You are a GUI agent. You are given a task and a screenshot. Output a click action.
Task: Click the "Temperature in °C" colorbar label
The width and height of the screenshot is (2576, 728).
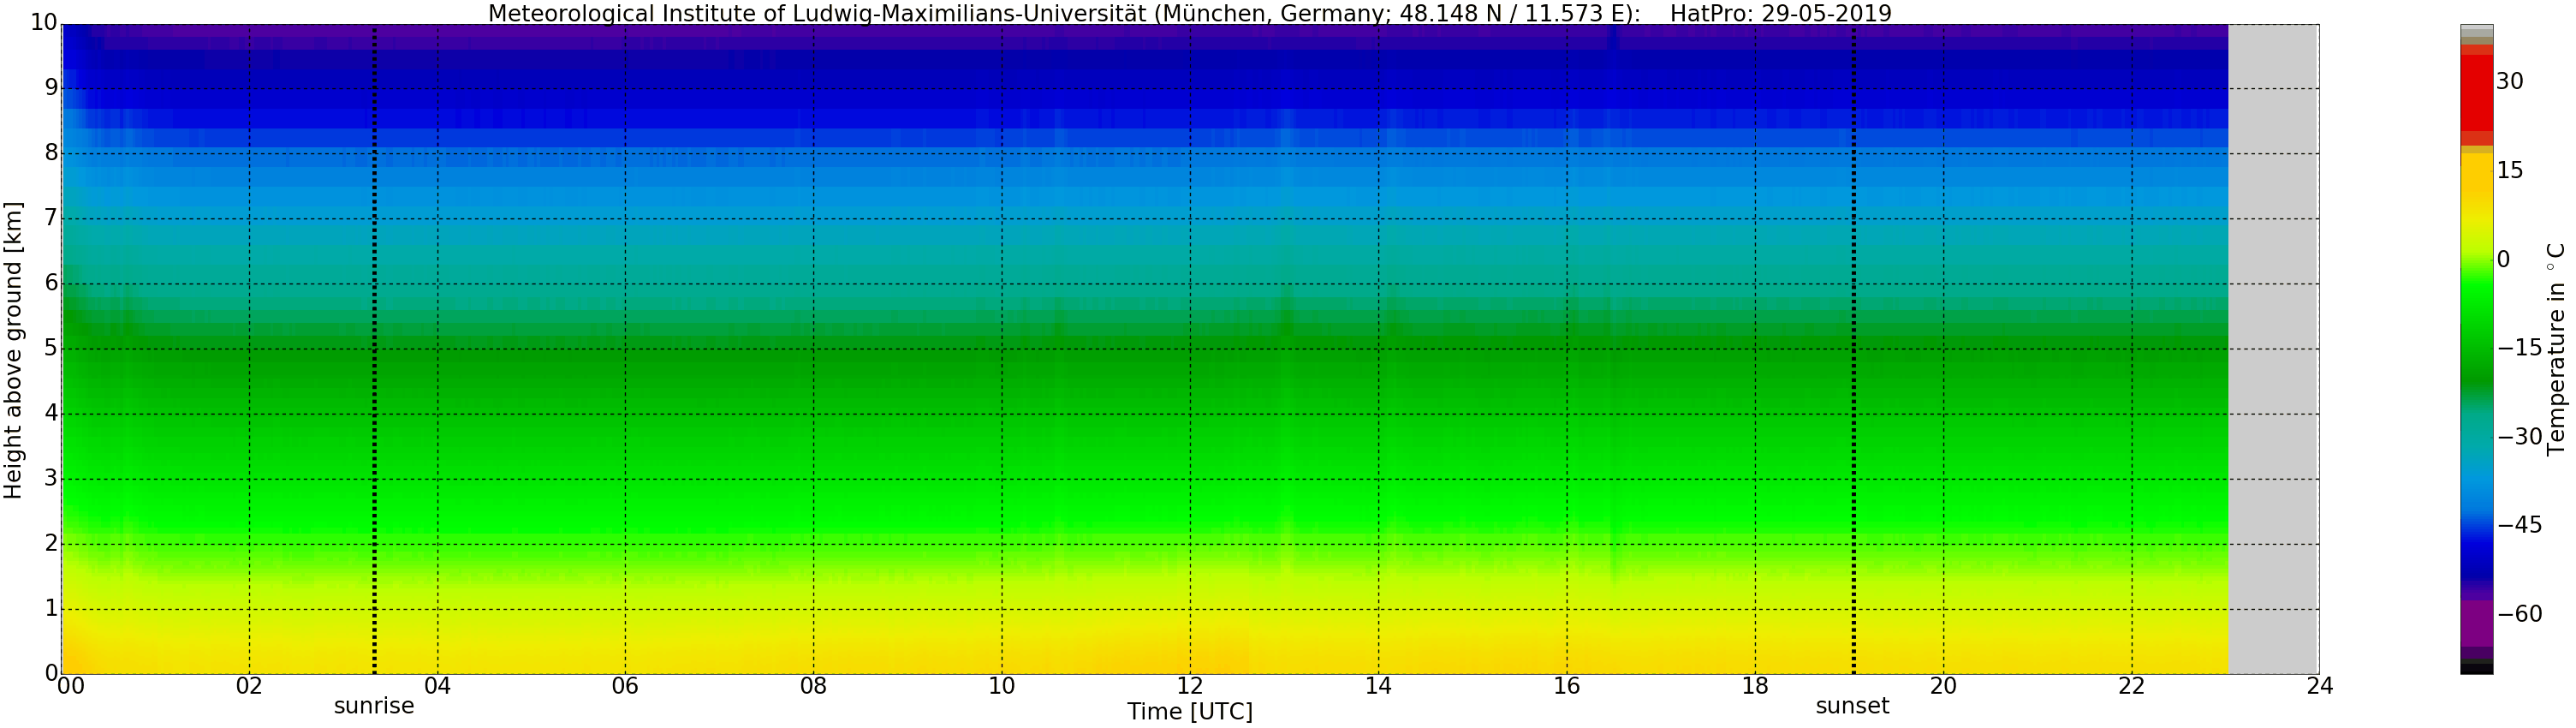2556,348
